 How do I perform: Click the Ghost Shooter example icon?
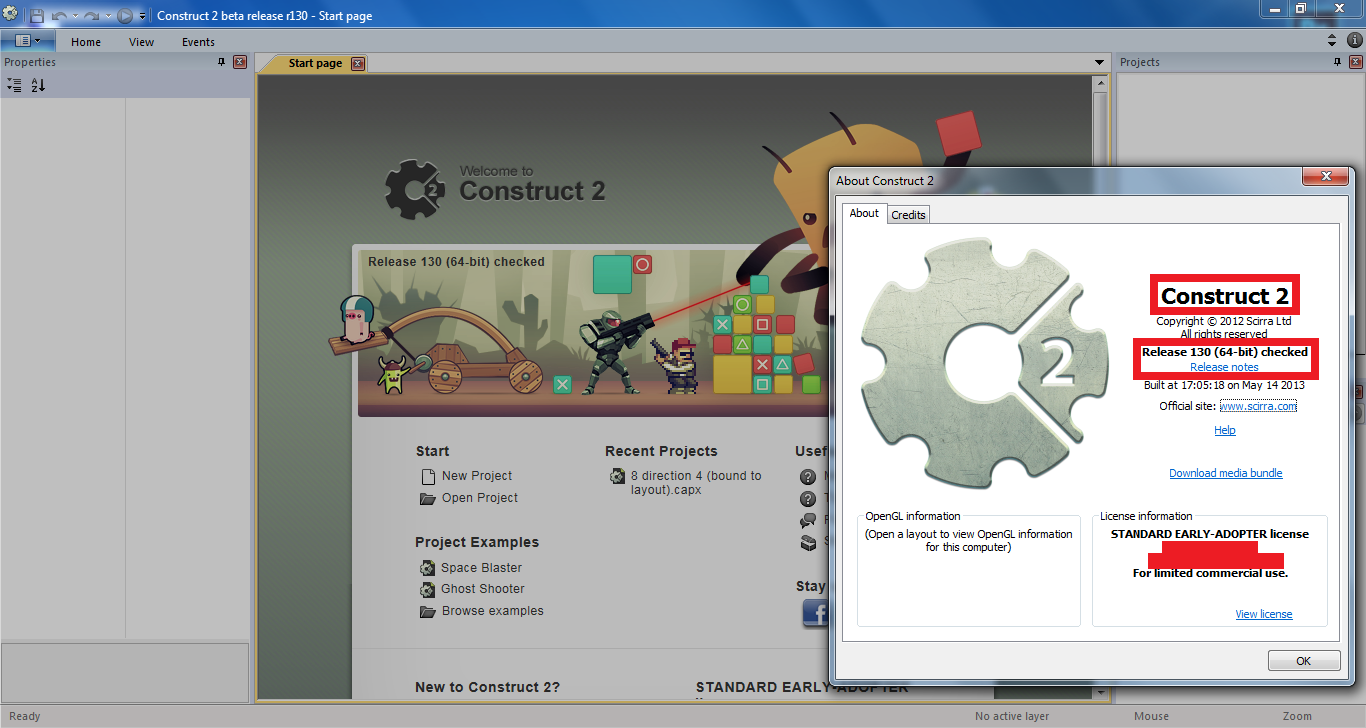(428, 589)
